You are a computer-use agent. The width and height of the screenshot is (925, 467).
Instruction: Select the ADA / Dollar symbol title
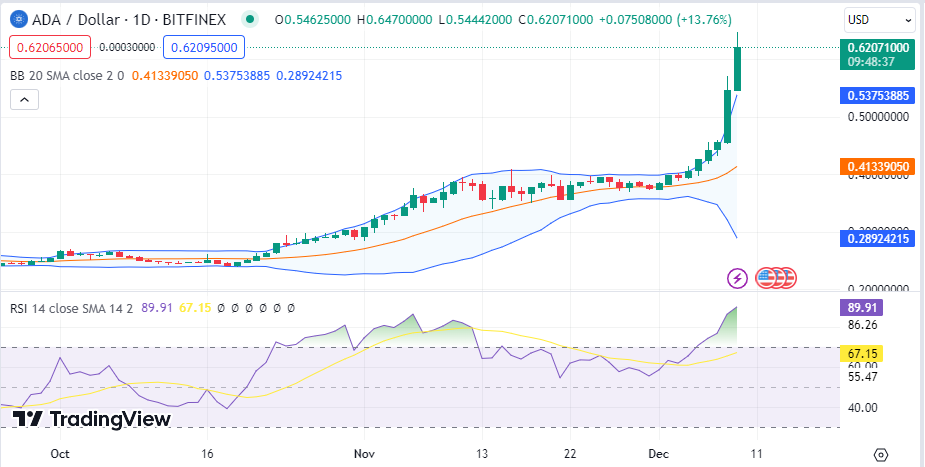coord(129,19)
